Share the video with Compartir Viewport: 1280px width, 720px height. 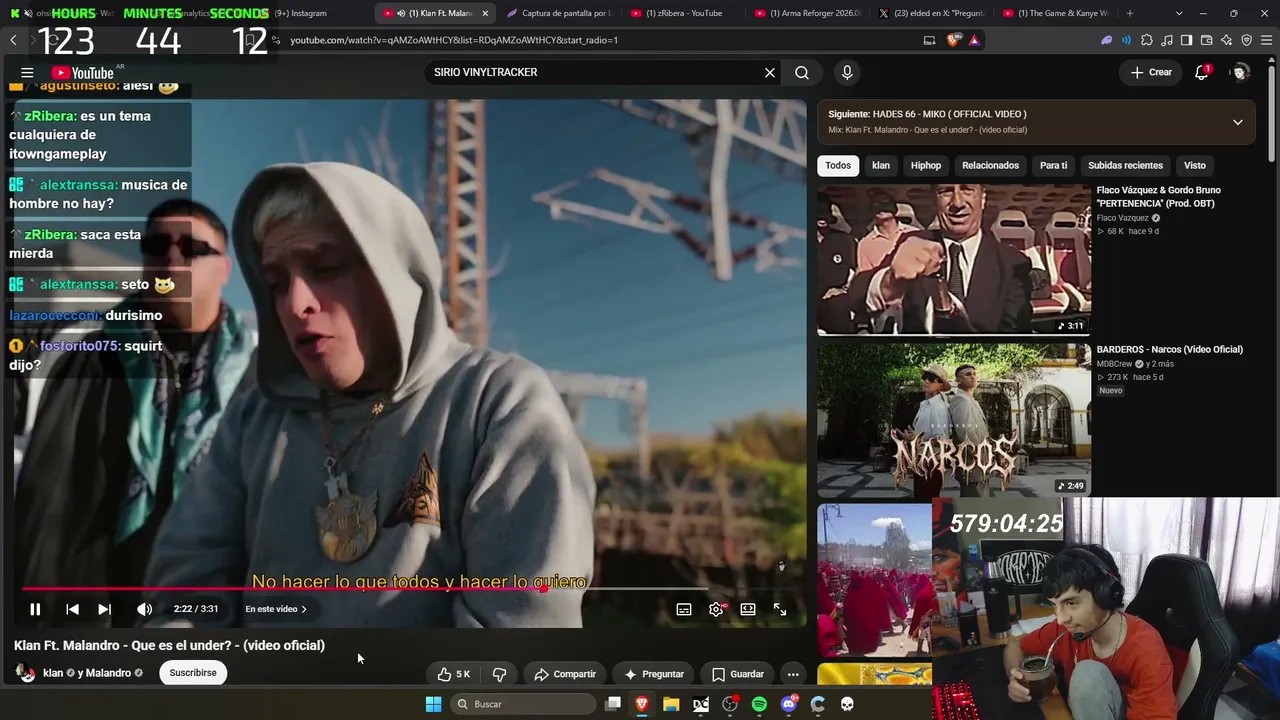pos(565,674)
